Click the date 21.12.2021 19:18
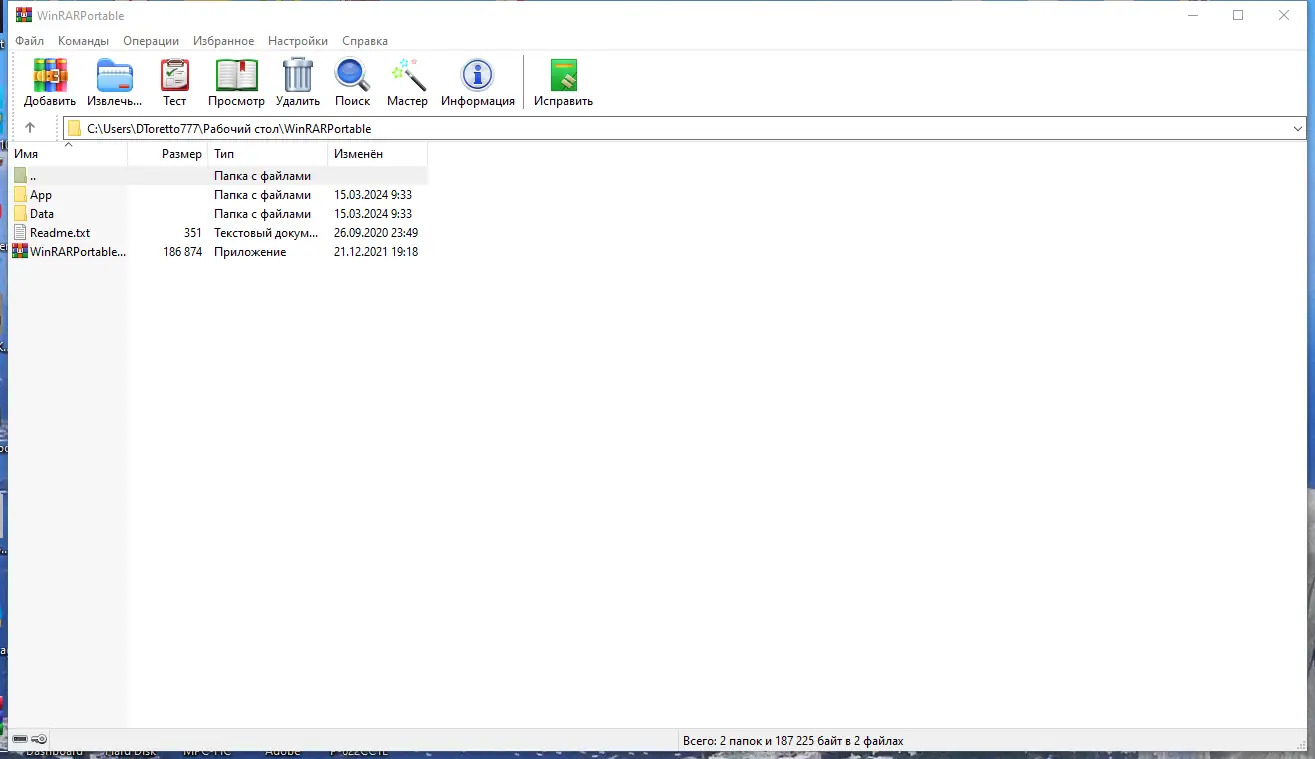The height and width of the screenshot is (759, 1315). coord(376,252)
